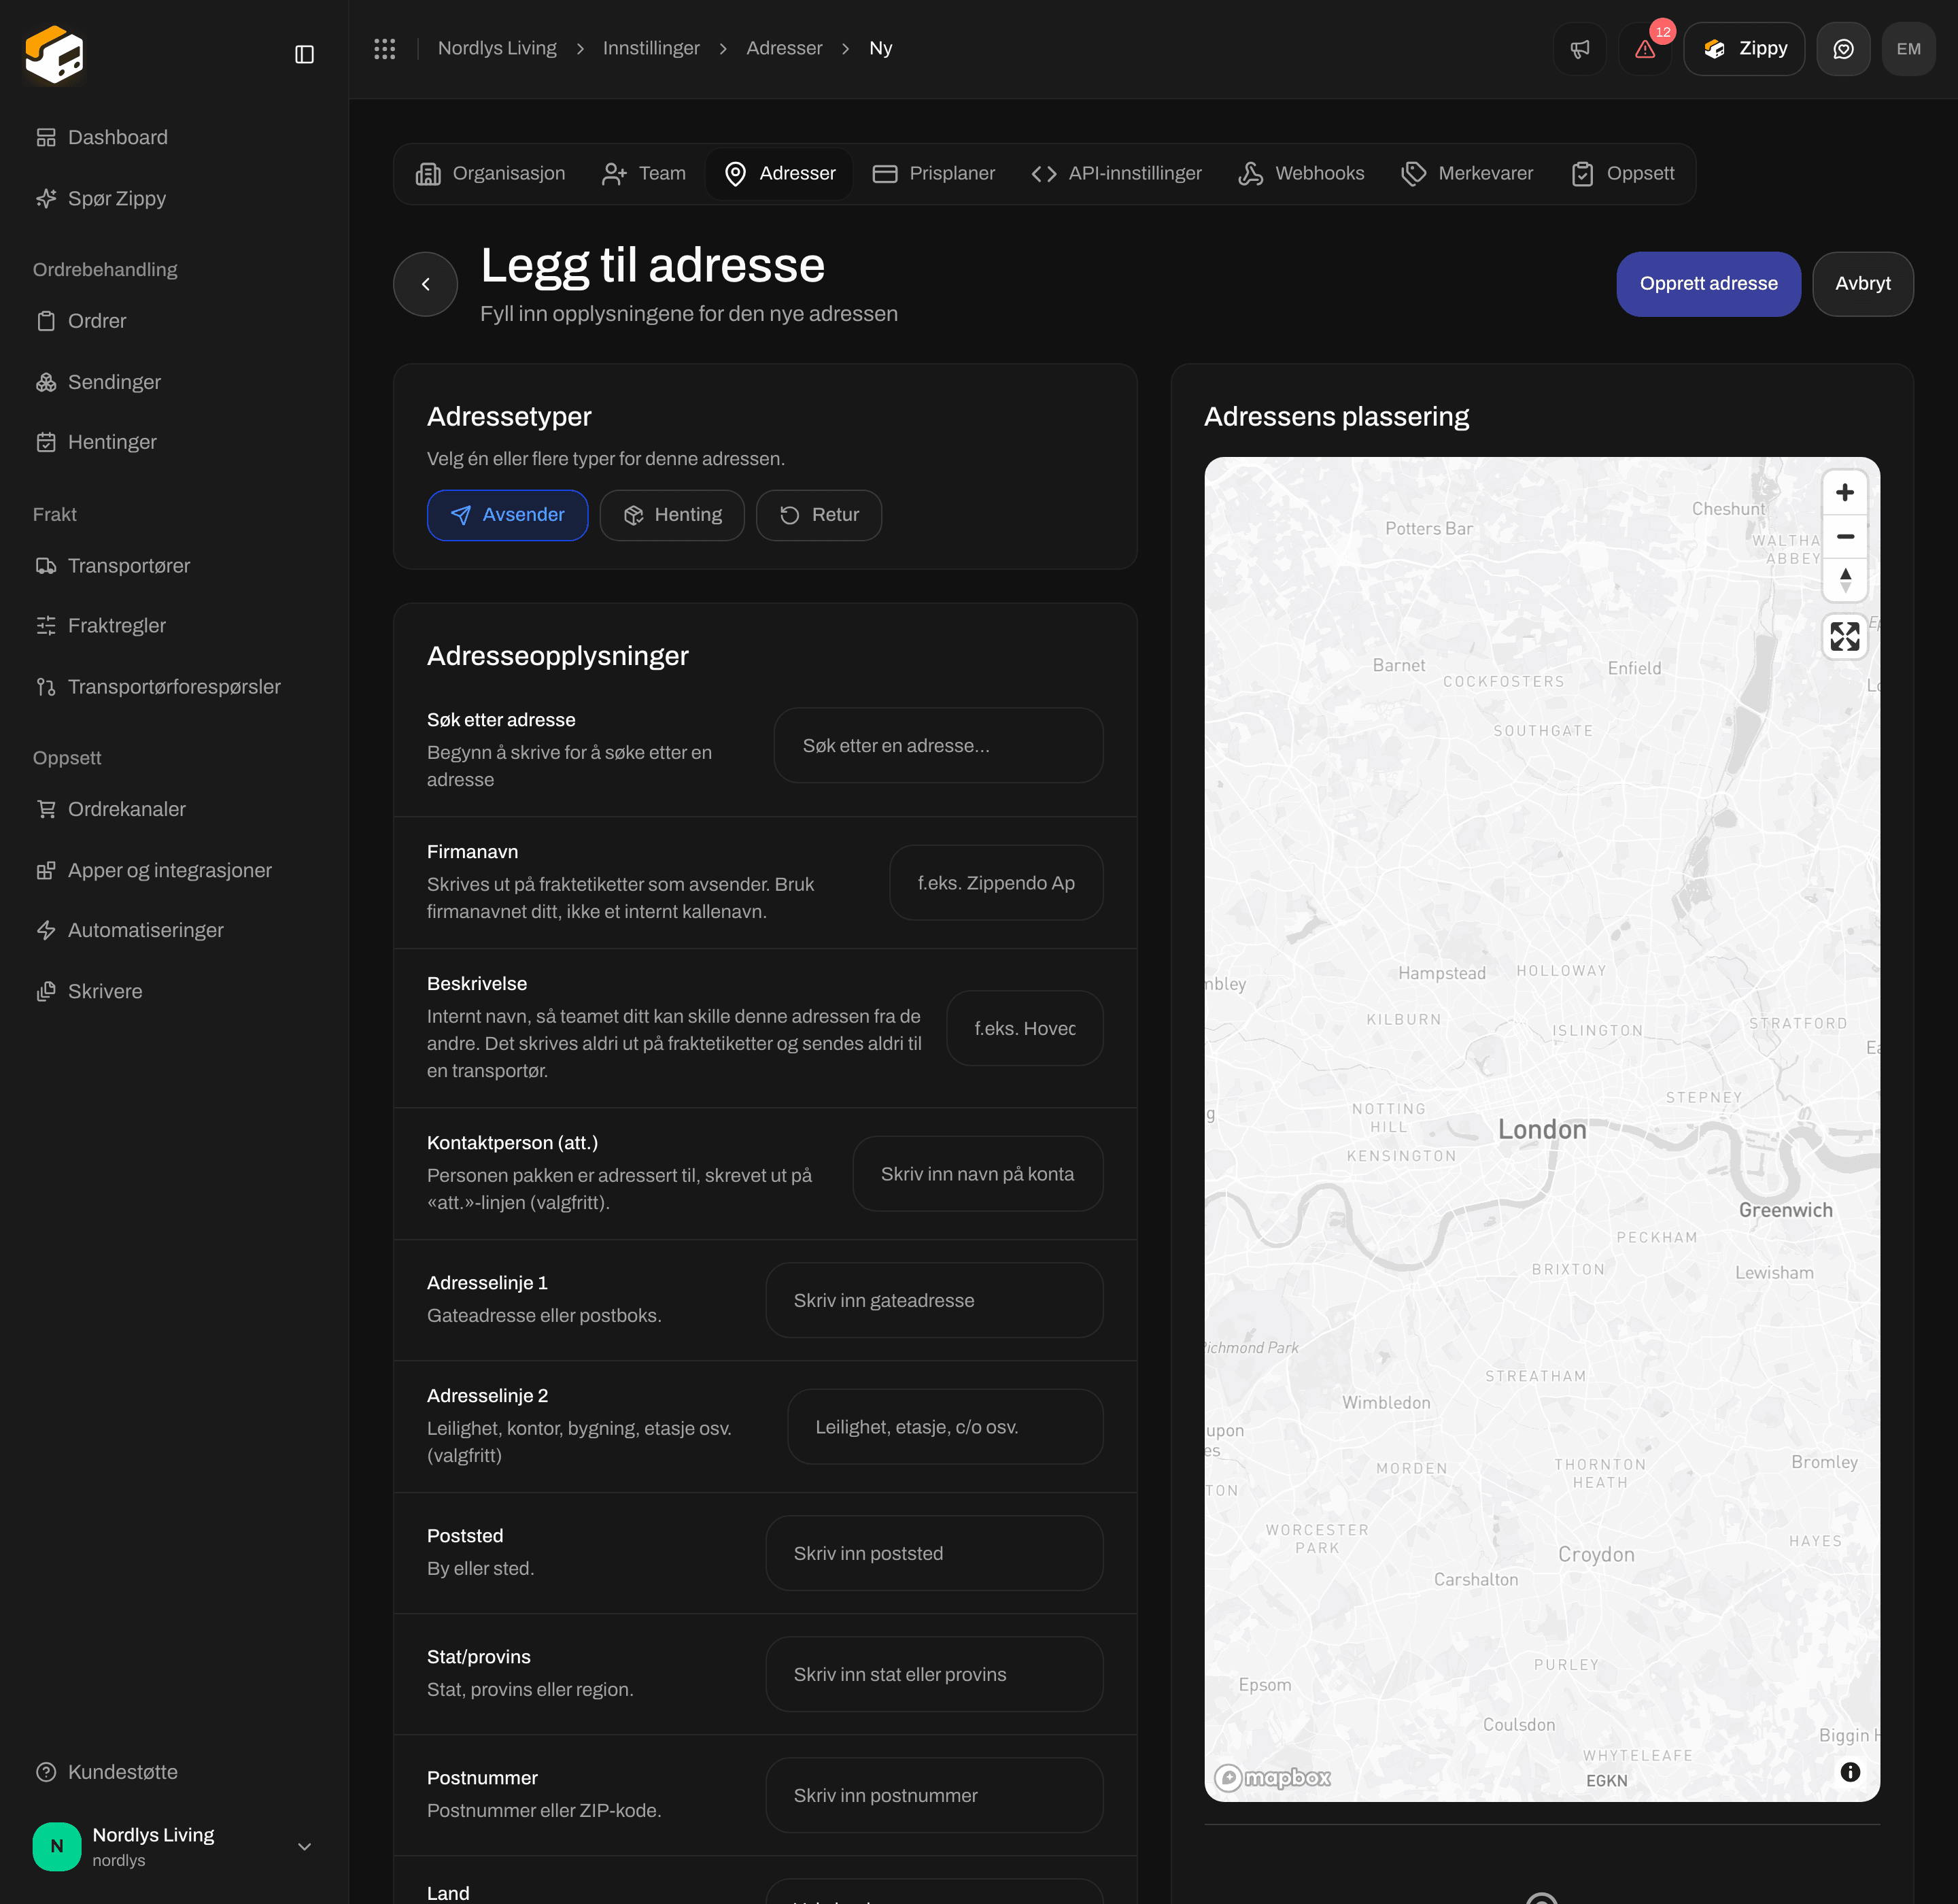
Task: Open Automatiseringer in the sidebar
Action: click(x=174, y=930)
